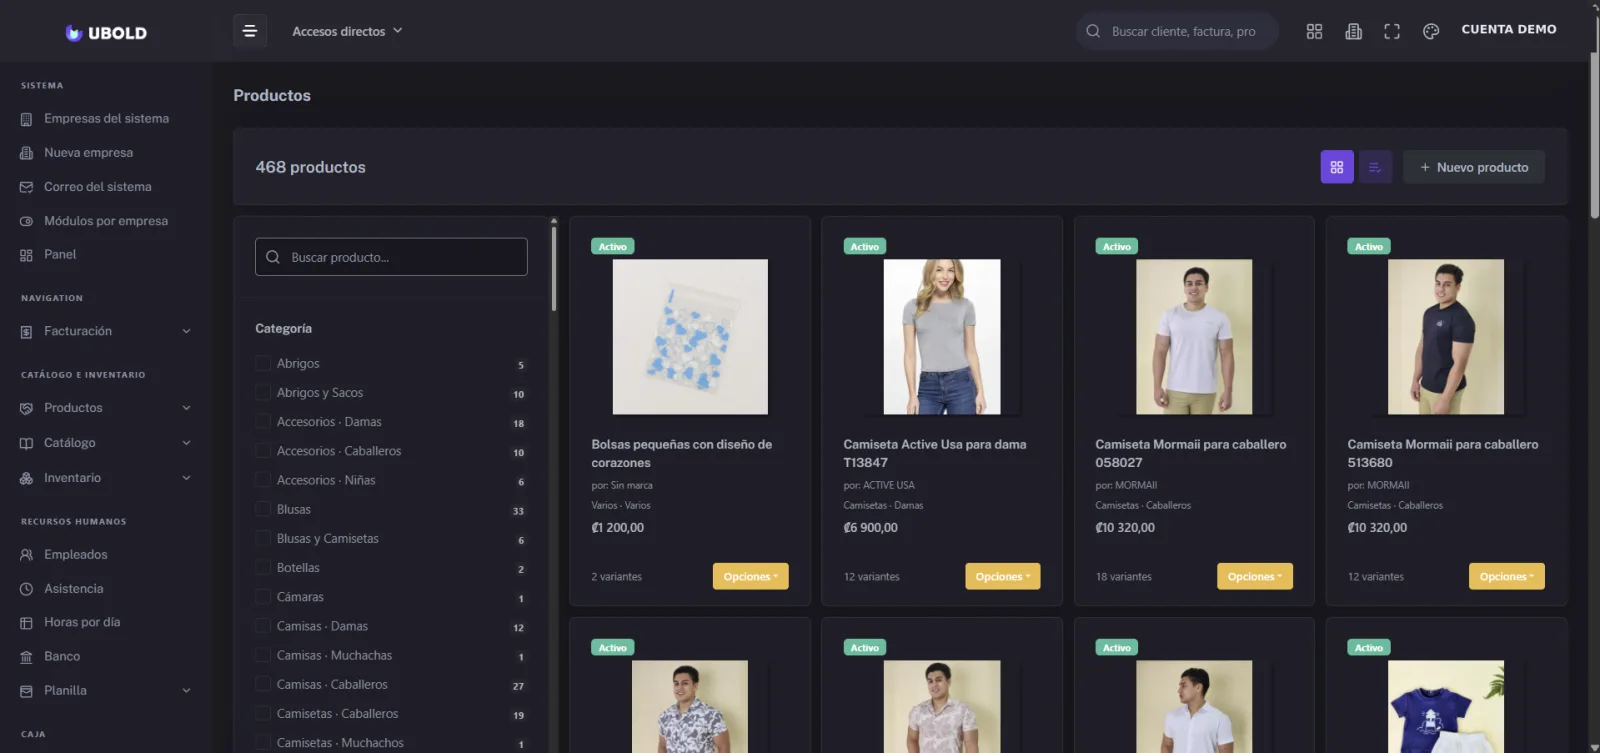Click the Banco building icon
This screenshot has height=753, width=1600.
point(26,657)
